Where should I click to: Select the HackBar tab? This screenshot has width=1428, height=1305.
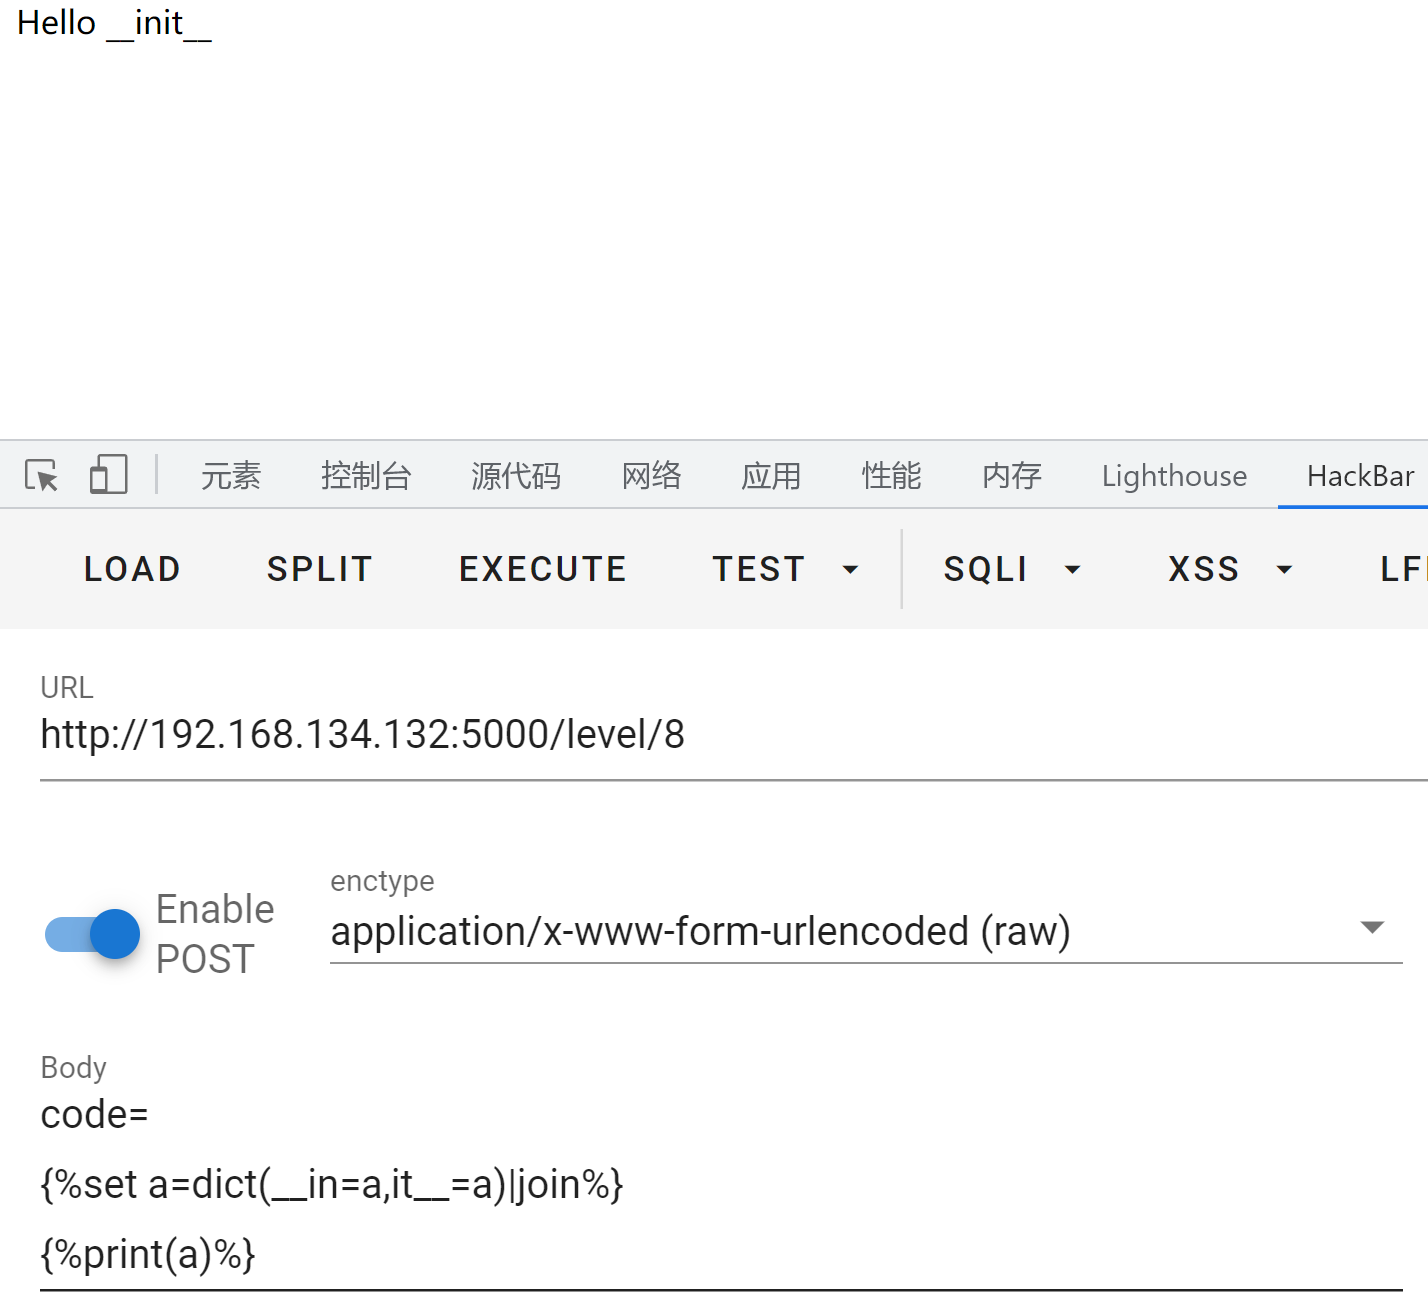[1360, 476]
